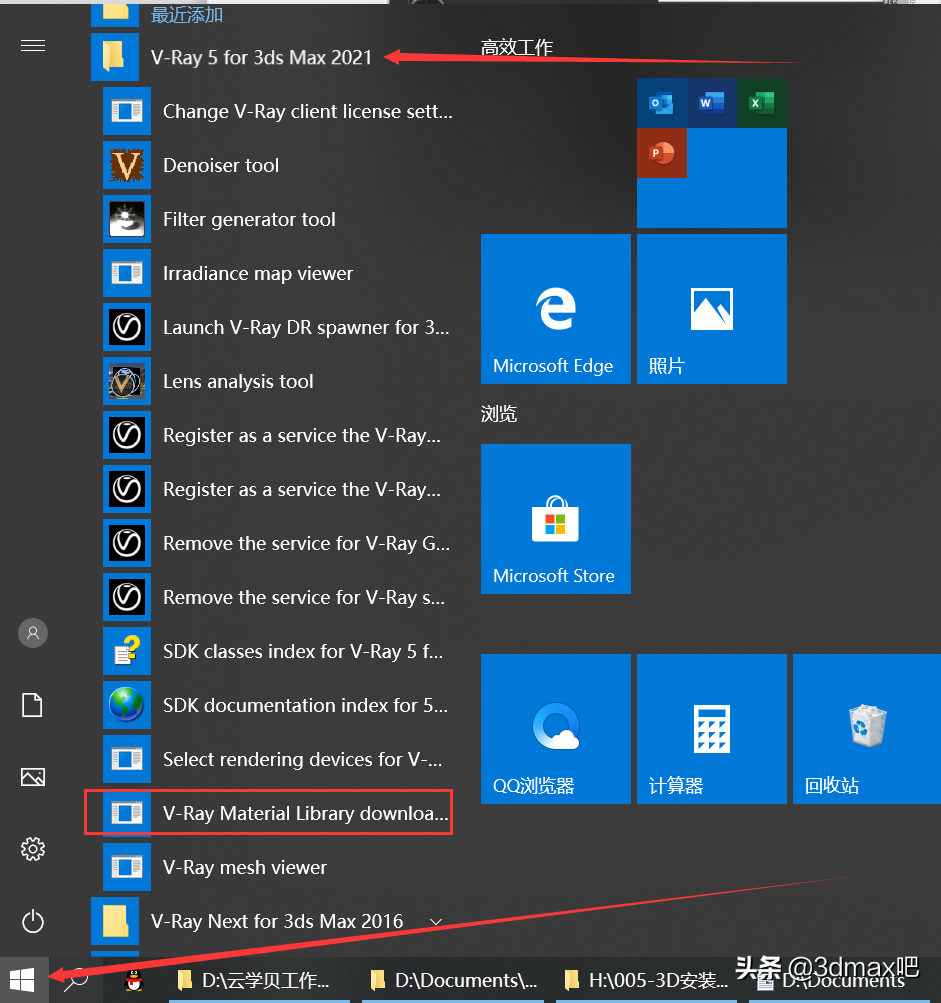Image resolution: width=941 pixels, height=1003 pixels.
Task: Open the QQ penguin icon in taskbar
Action: click(134, 980)
